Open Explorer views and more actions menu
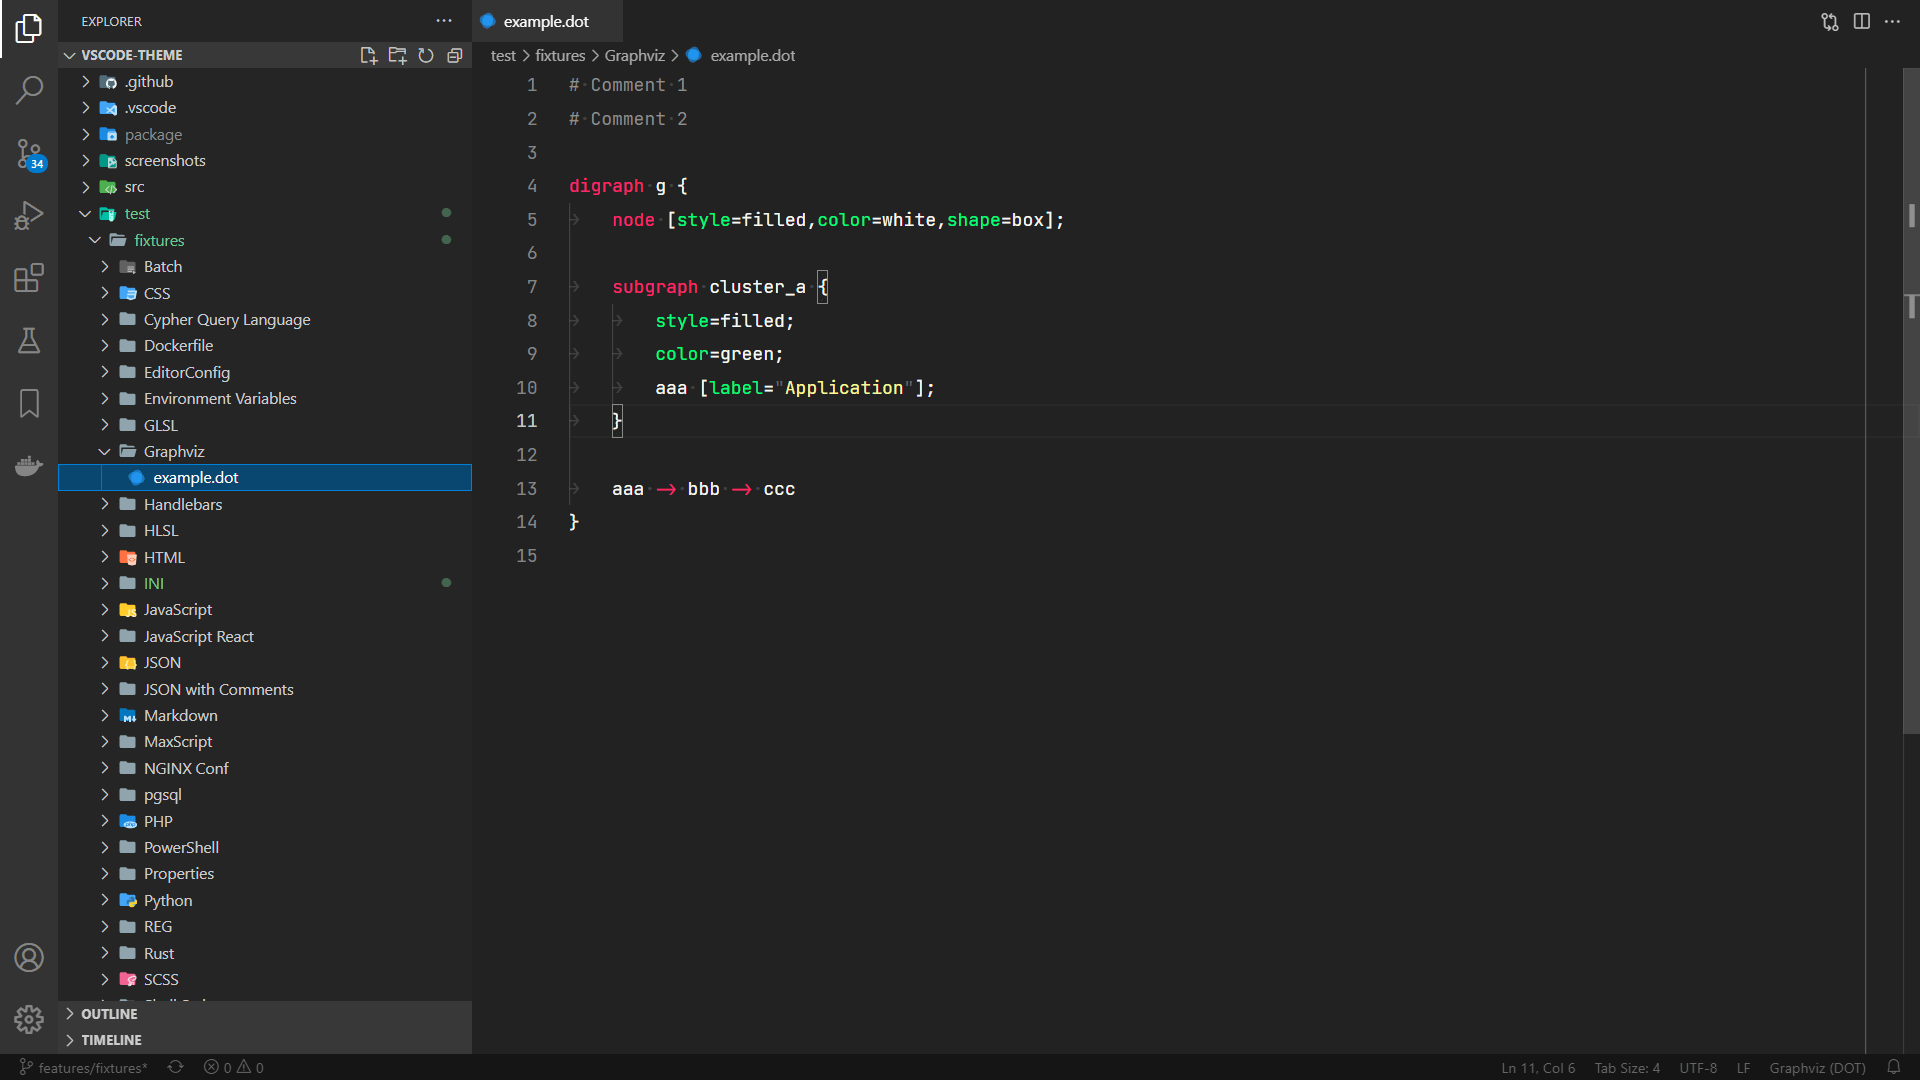 444,21
